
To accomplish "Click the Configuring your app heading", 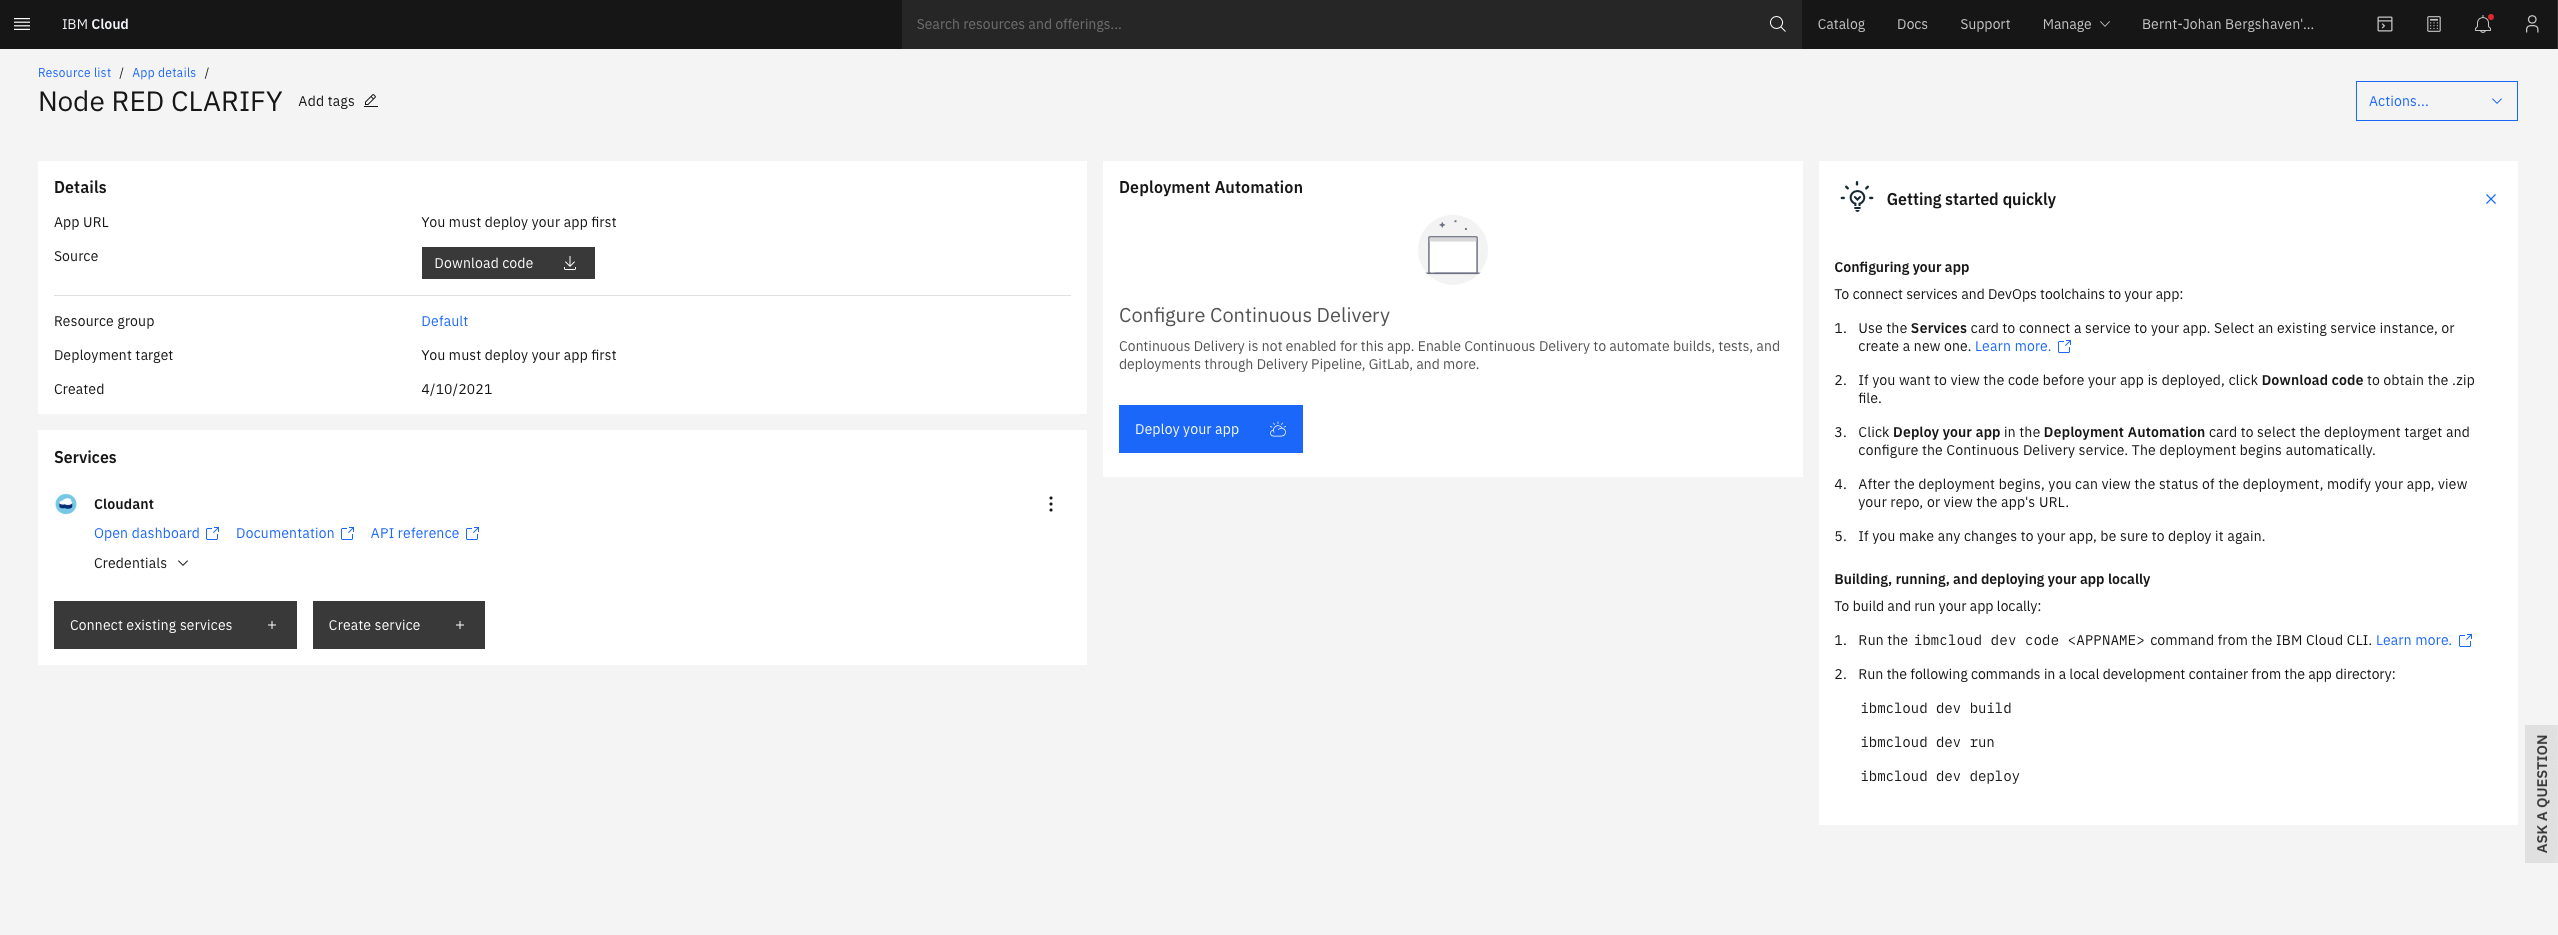I will click(x=1901, y=267).
